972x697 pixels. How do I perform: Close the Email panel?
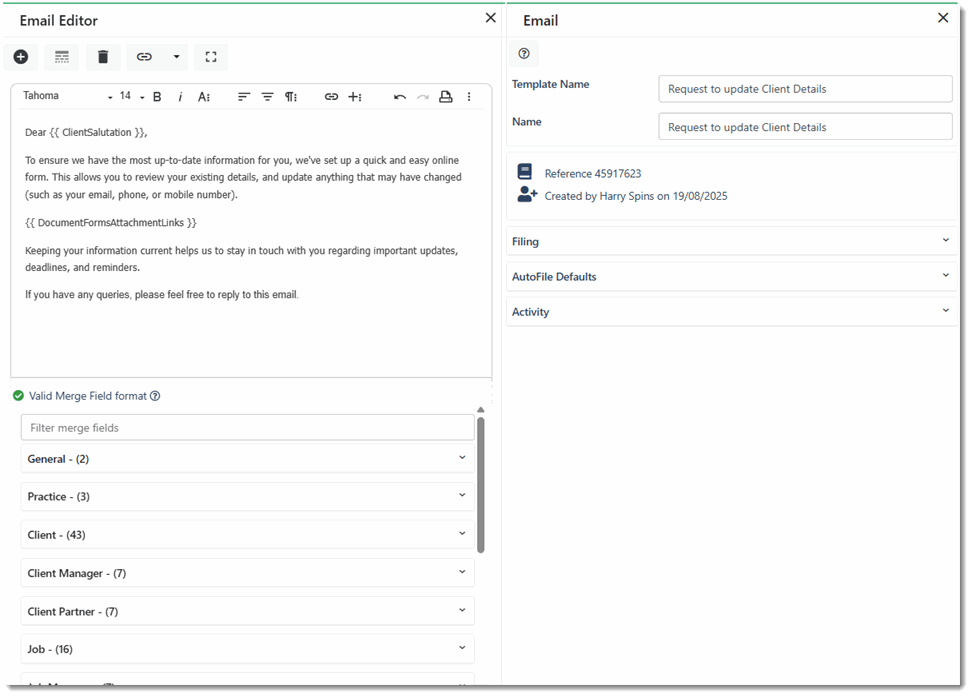943,18
